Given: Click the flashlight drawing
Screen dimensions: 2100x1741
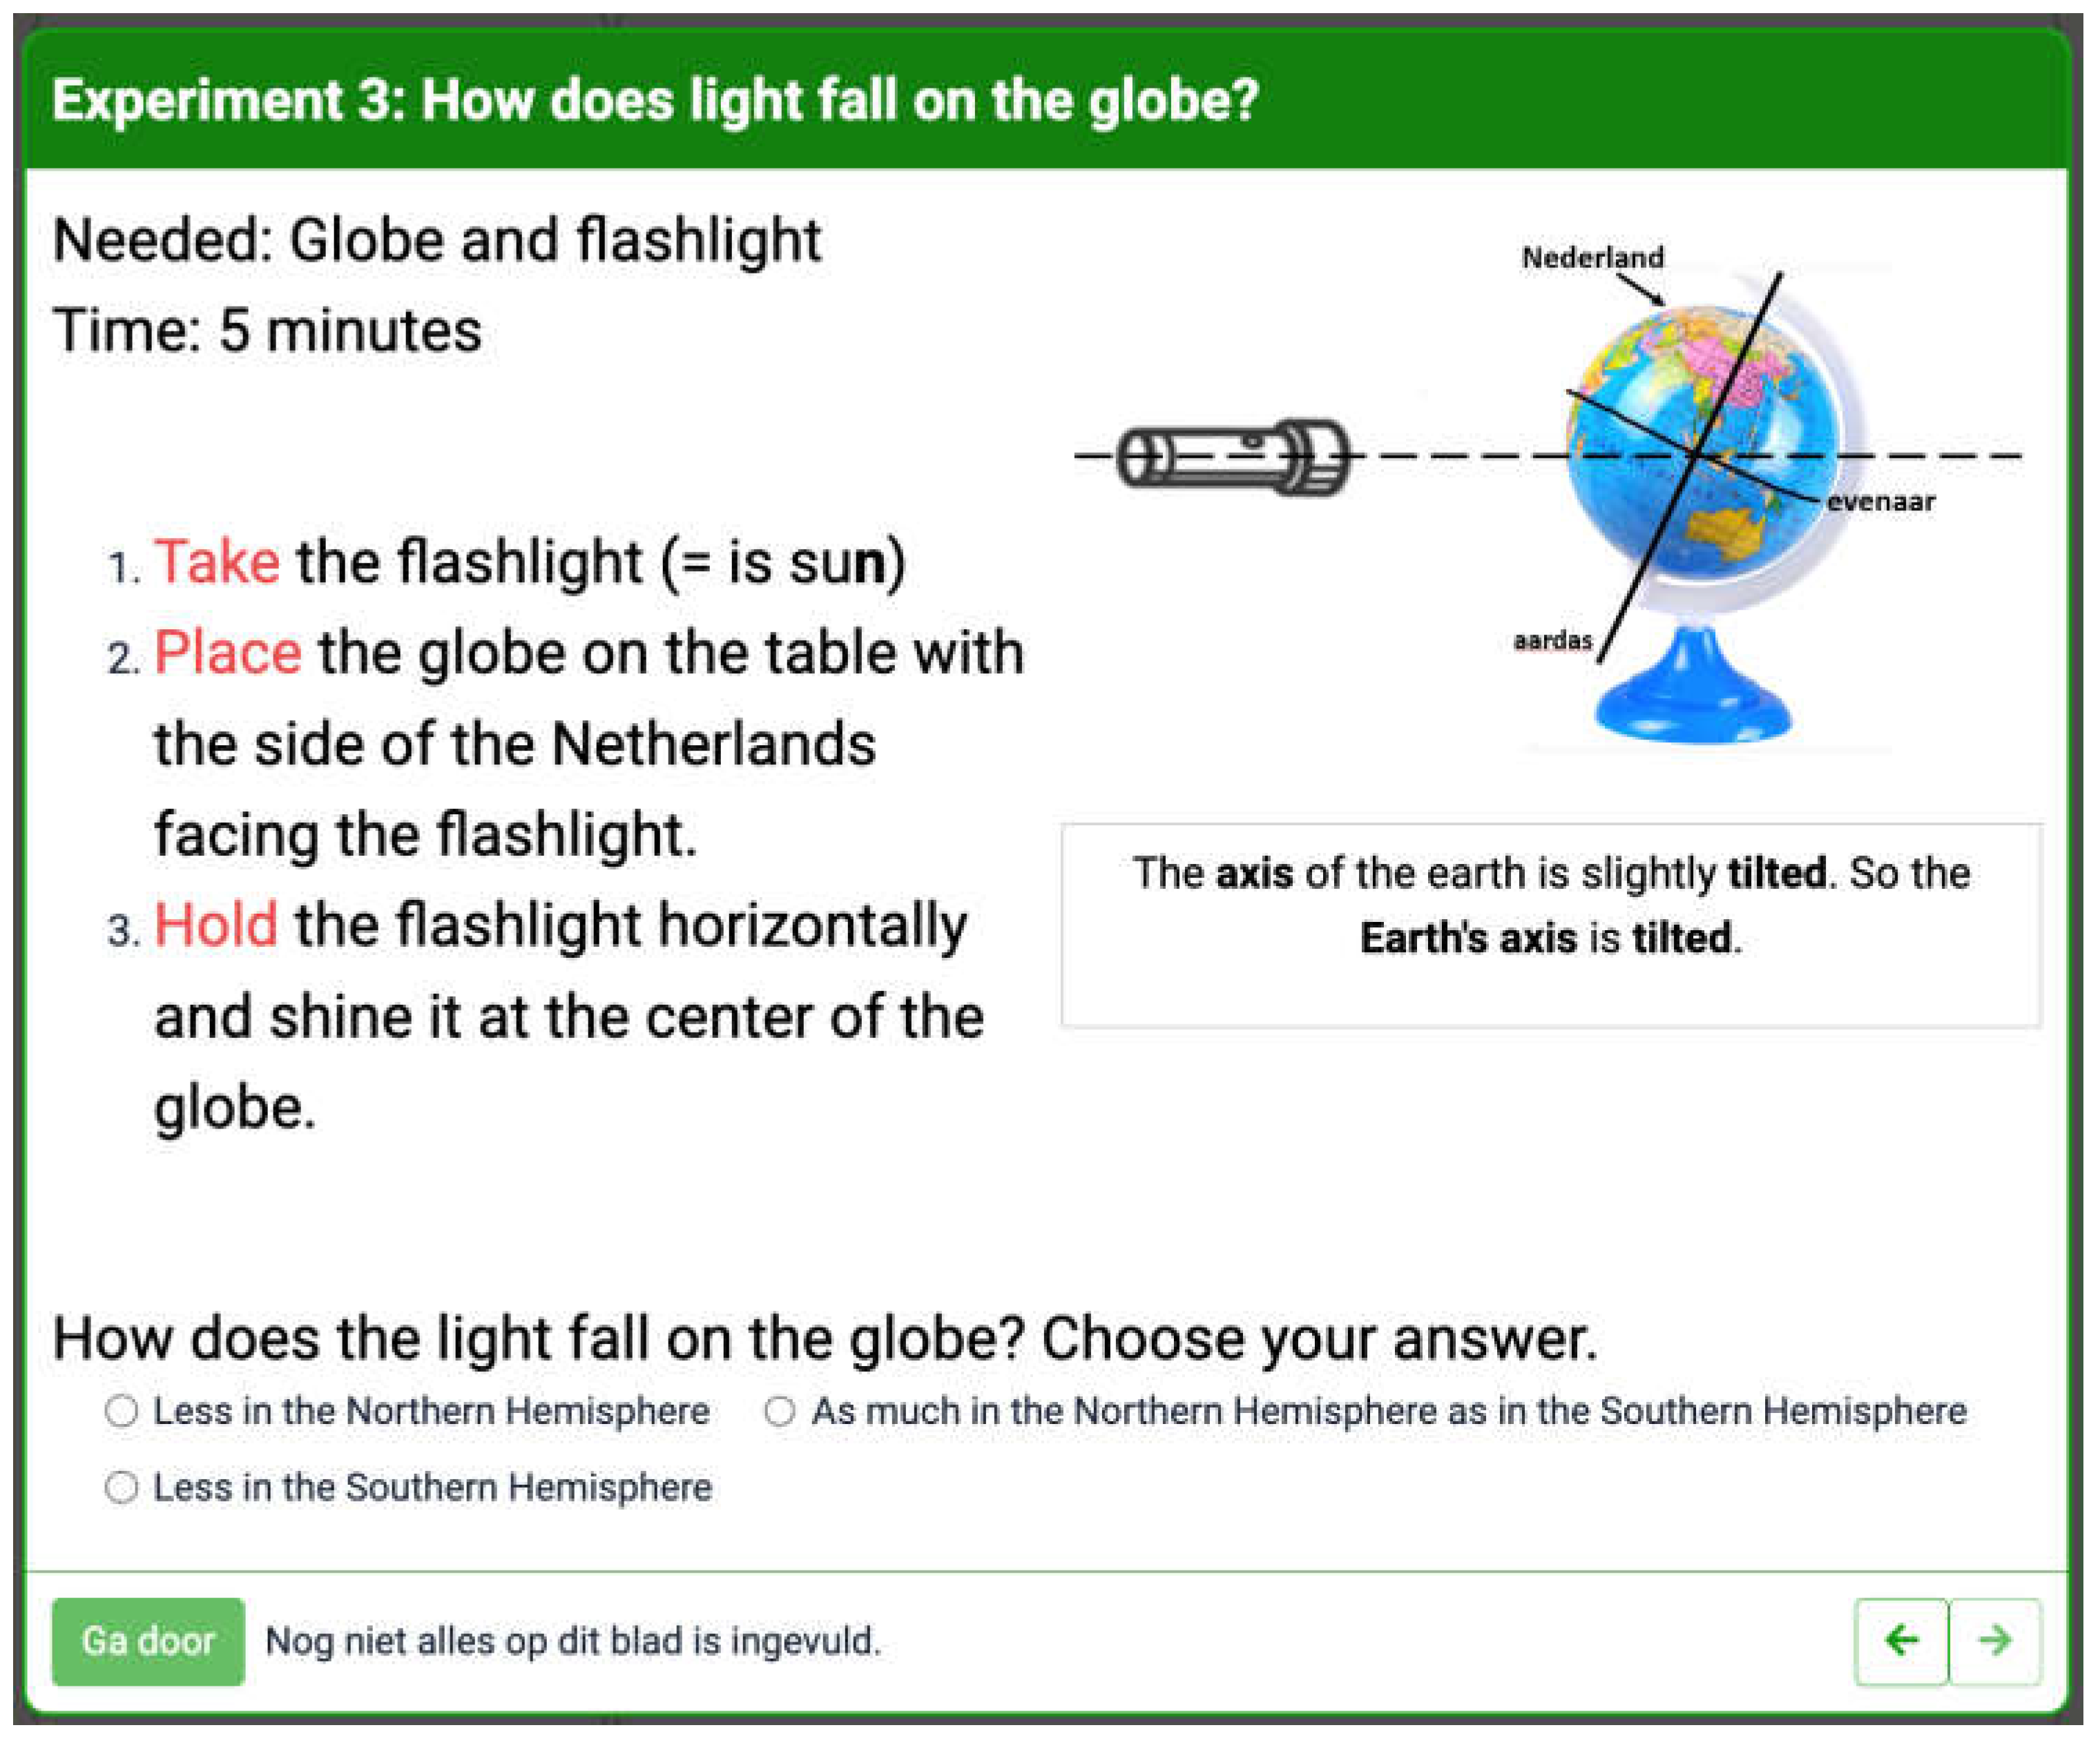Looking at the screenshot, I should click(1233, 457).
